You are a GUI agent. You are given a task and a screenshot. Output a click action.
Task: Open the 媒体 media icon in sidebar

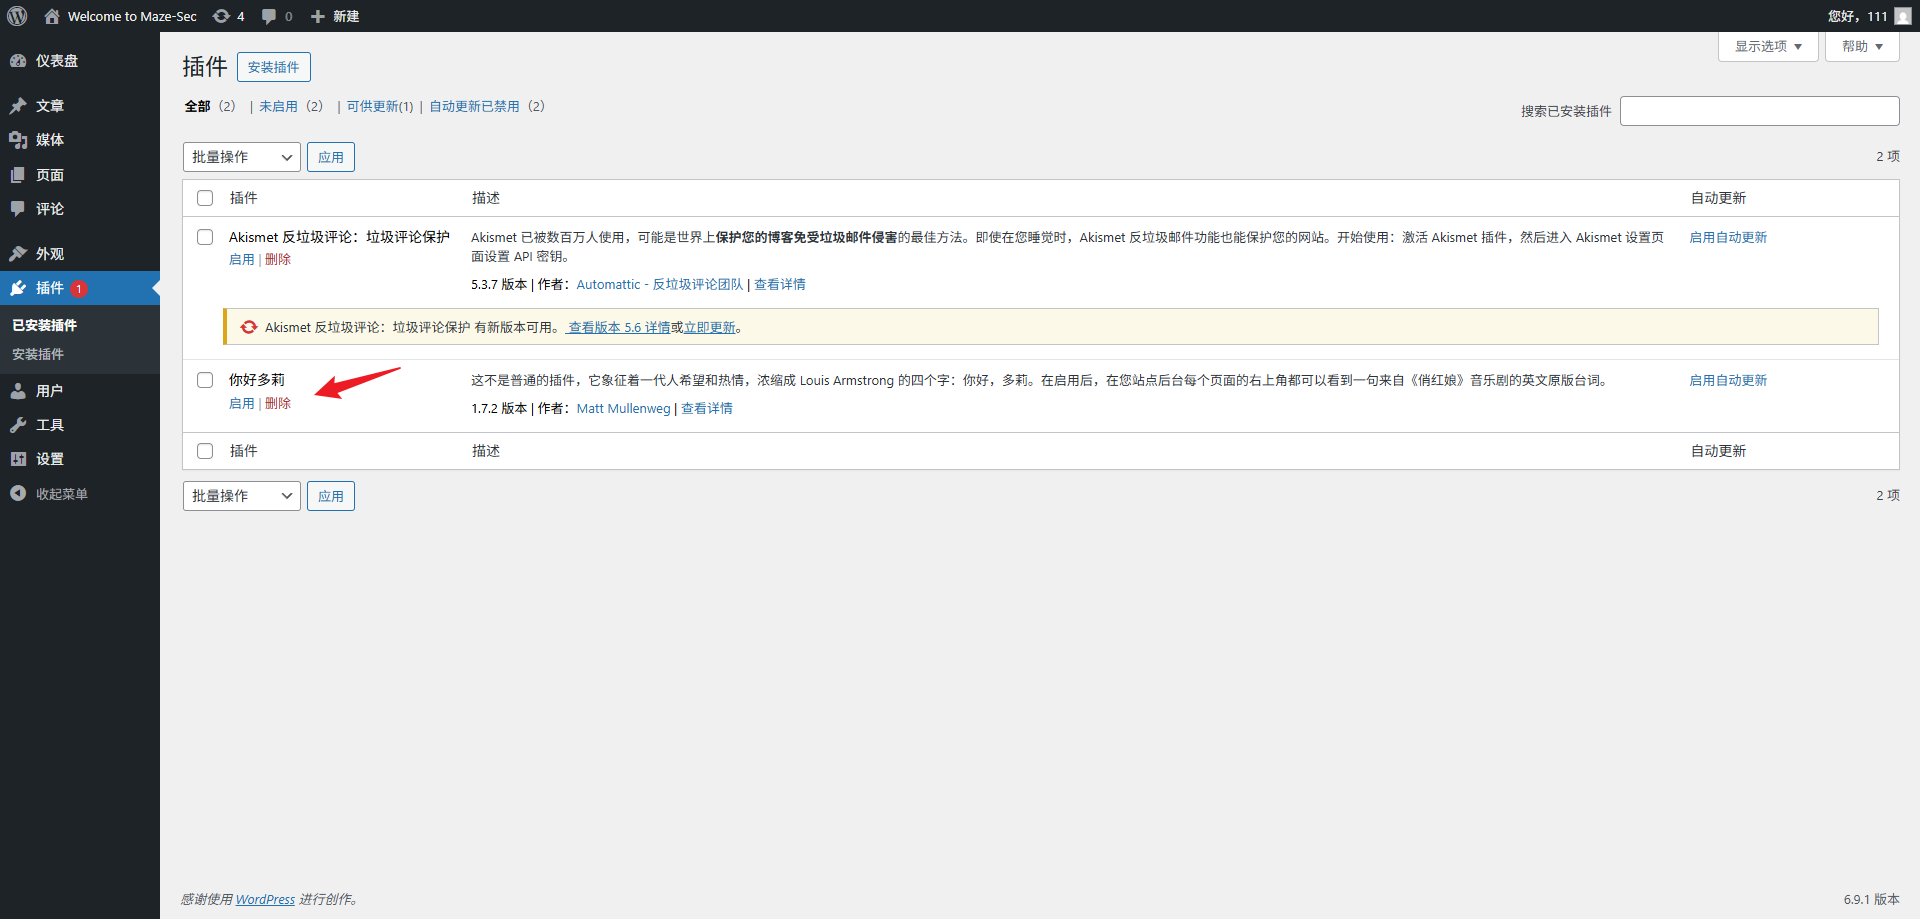point(18,140)
